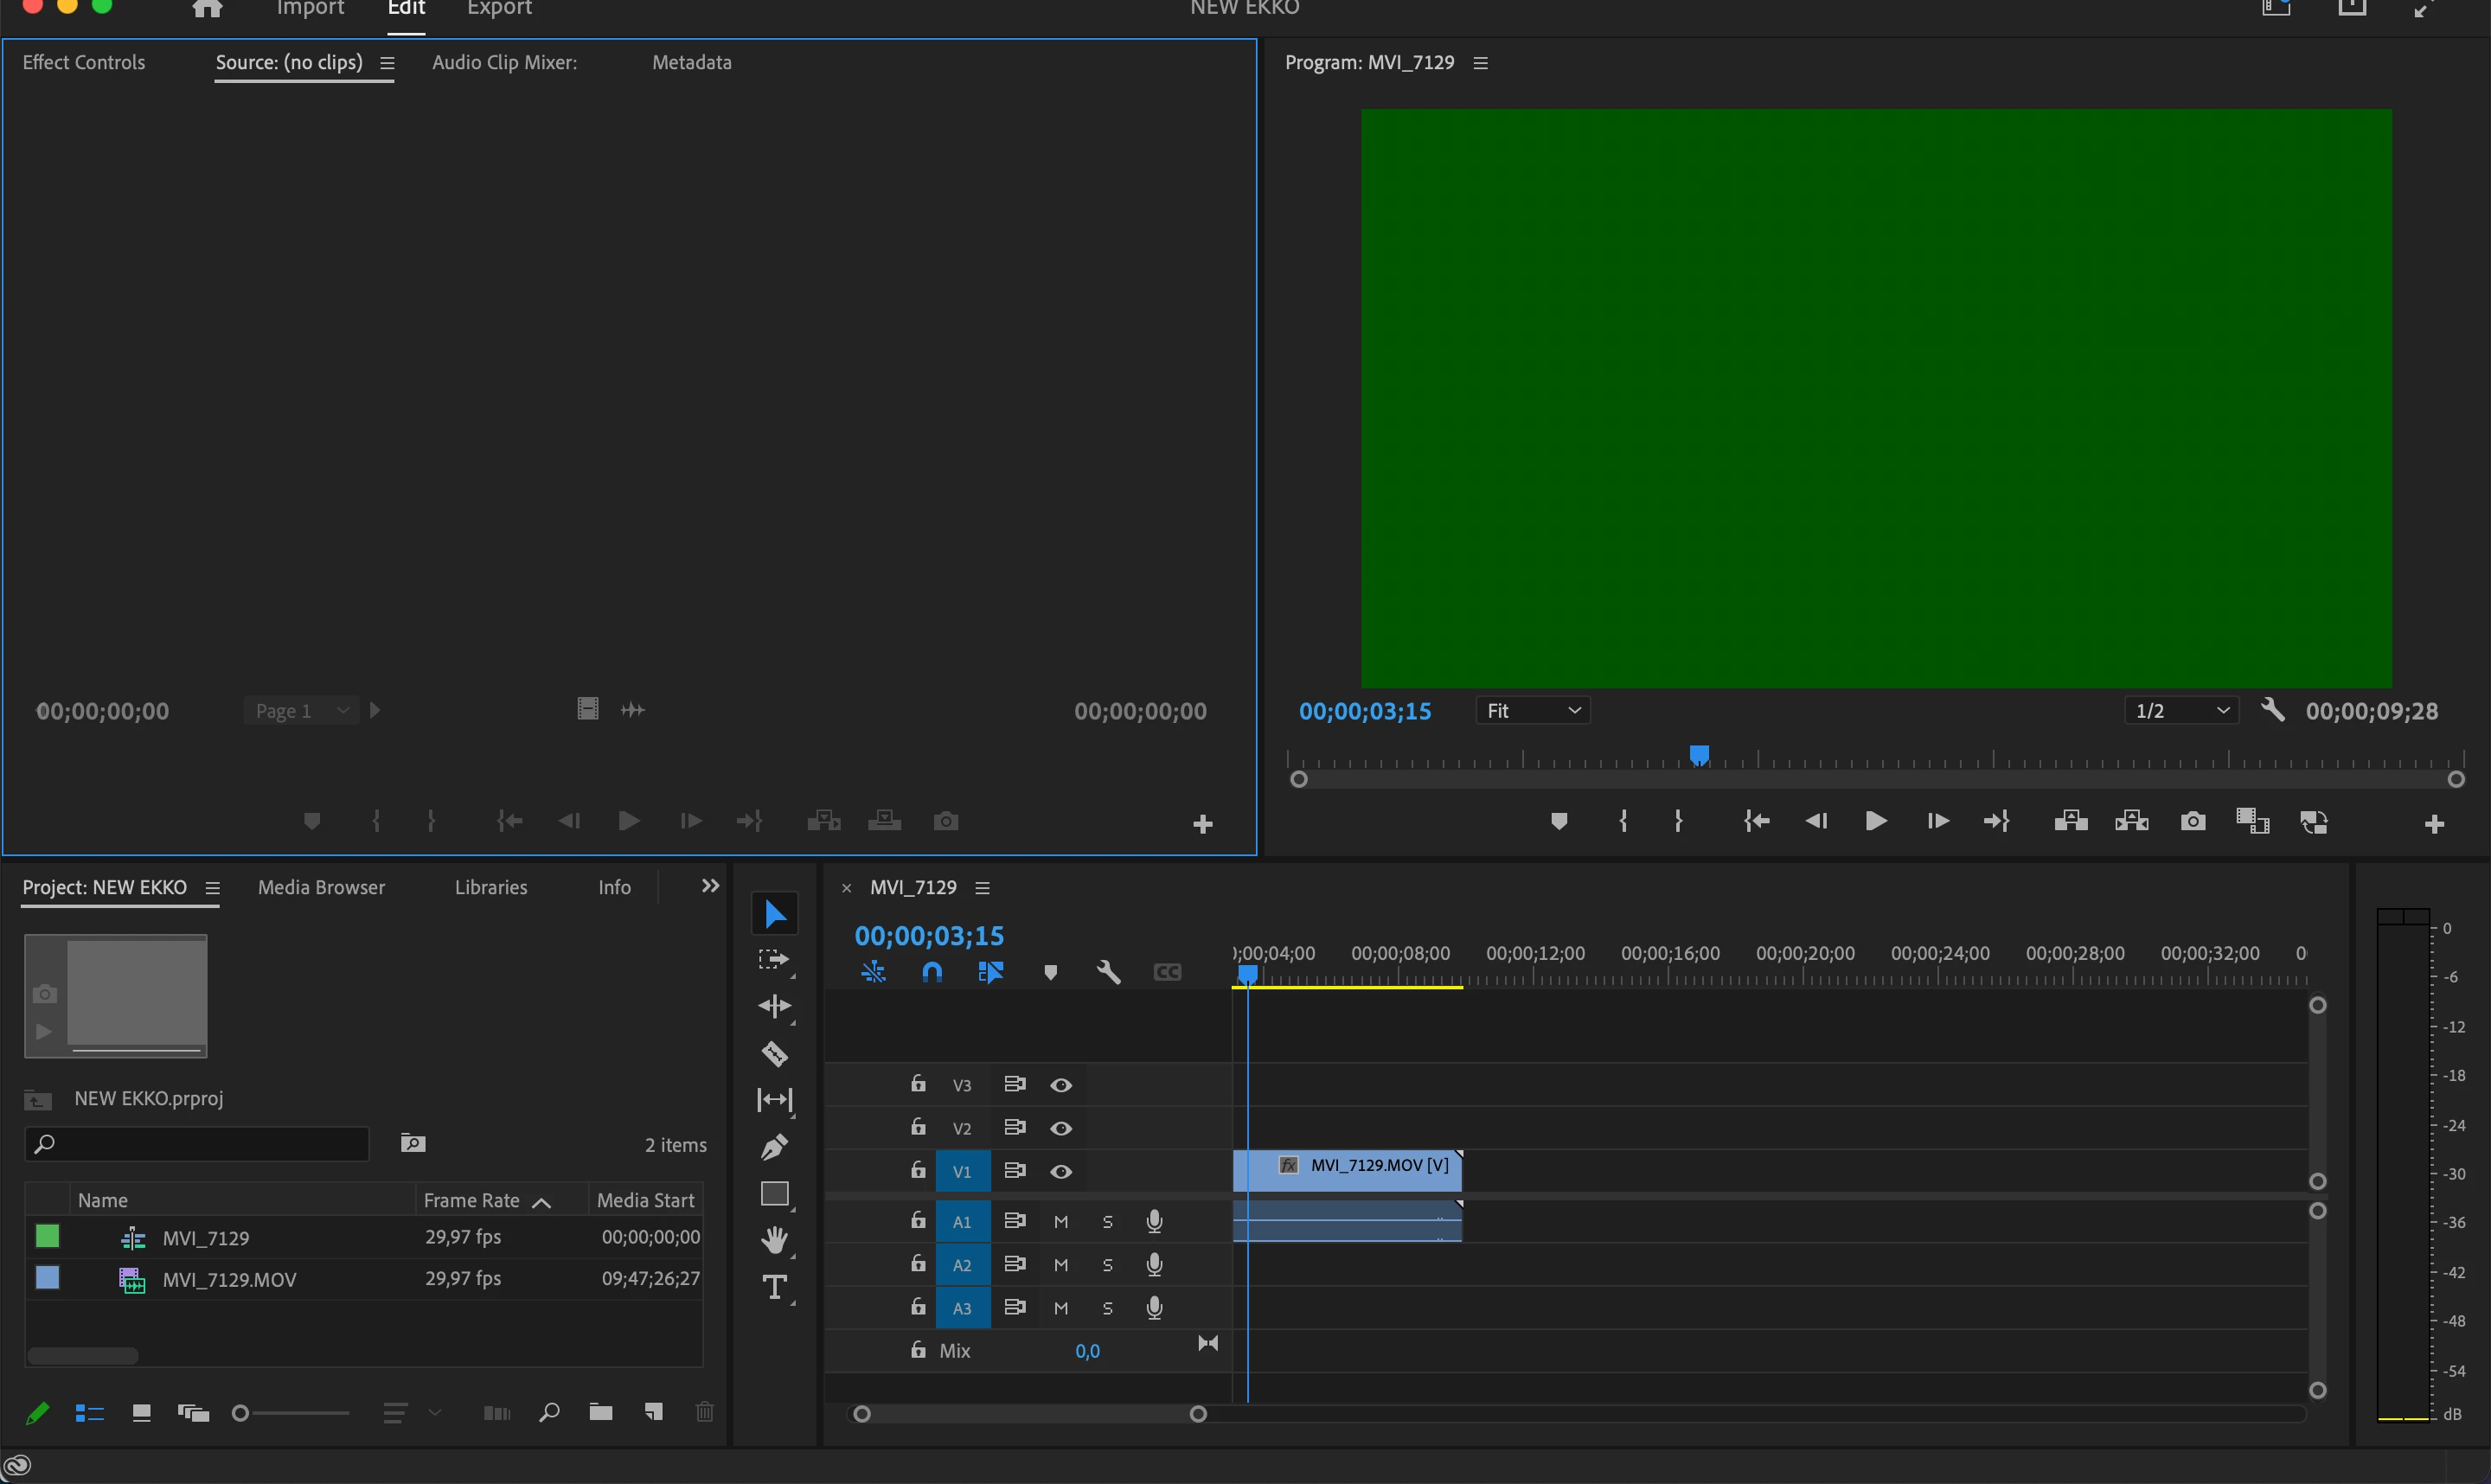Select the Hand tool

point(775,1240)
